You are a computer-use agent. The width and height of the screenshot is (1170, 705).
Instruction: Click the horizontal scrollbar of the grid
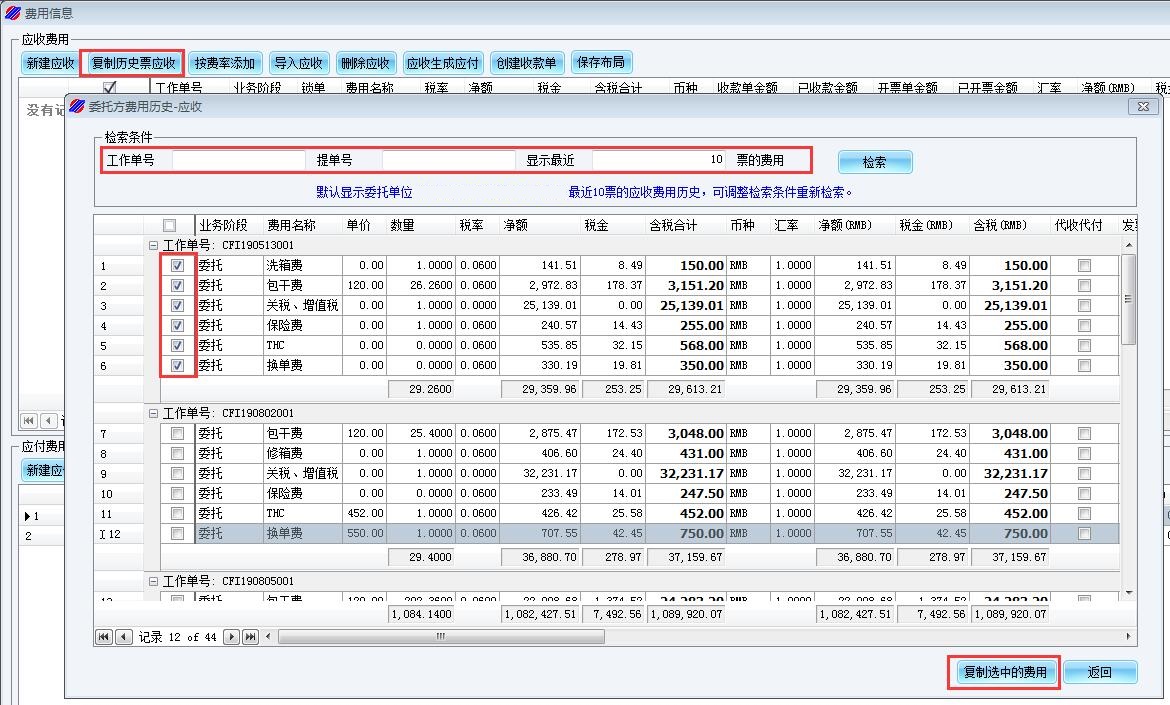(x=700, y=637)
